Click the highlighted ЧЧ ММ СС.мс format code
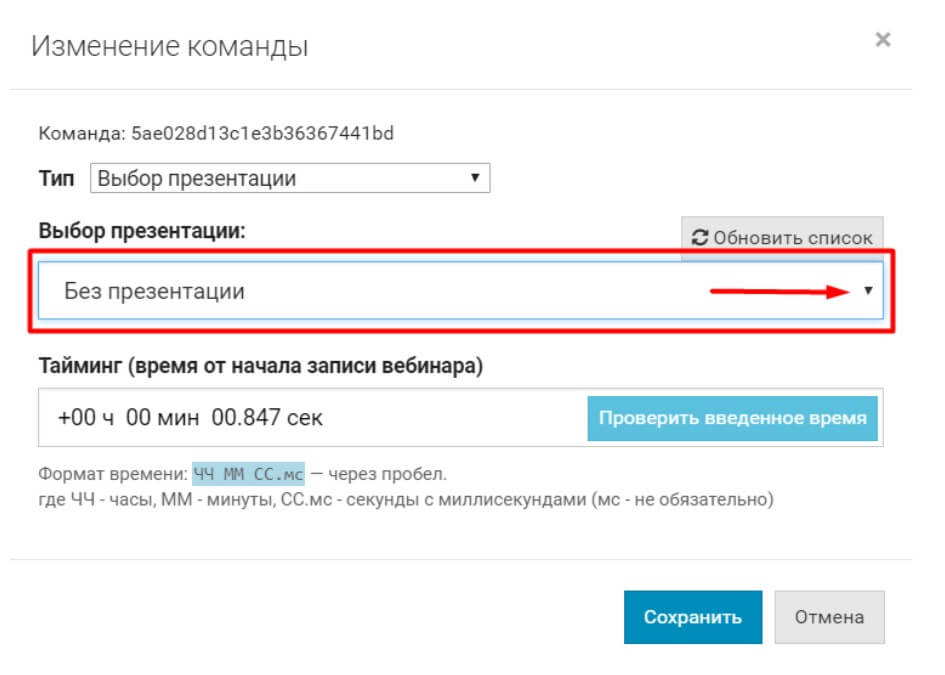Screen dimensions: 945x675 [x=248, y=473]
